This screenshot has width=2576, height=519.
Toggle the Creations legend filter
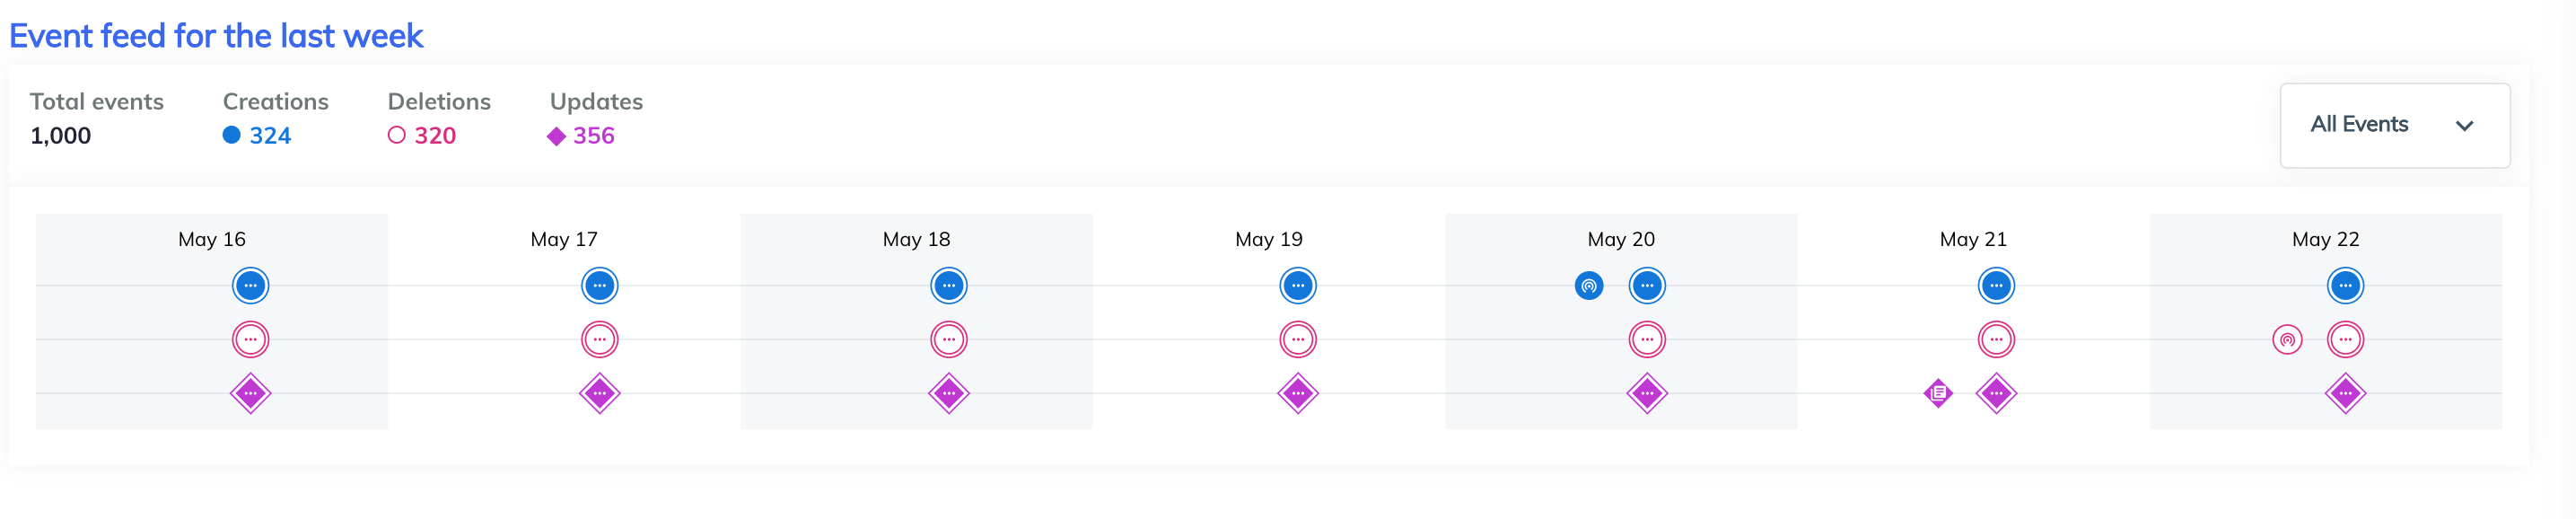pyautogui.click(x=258, y=134)
